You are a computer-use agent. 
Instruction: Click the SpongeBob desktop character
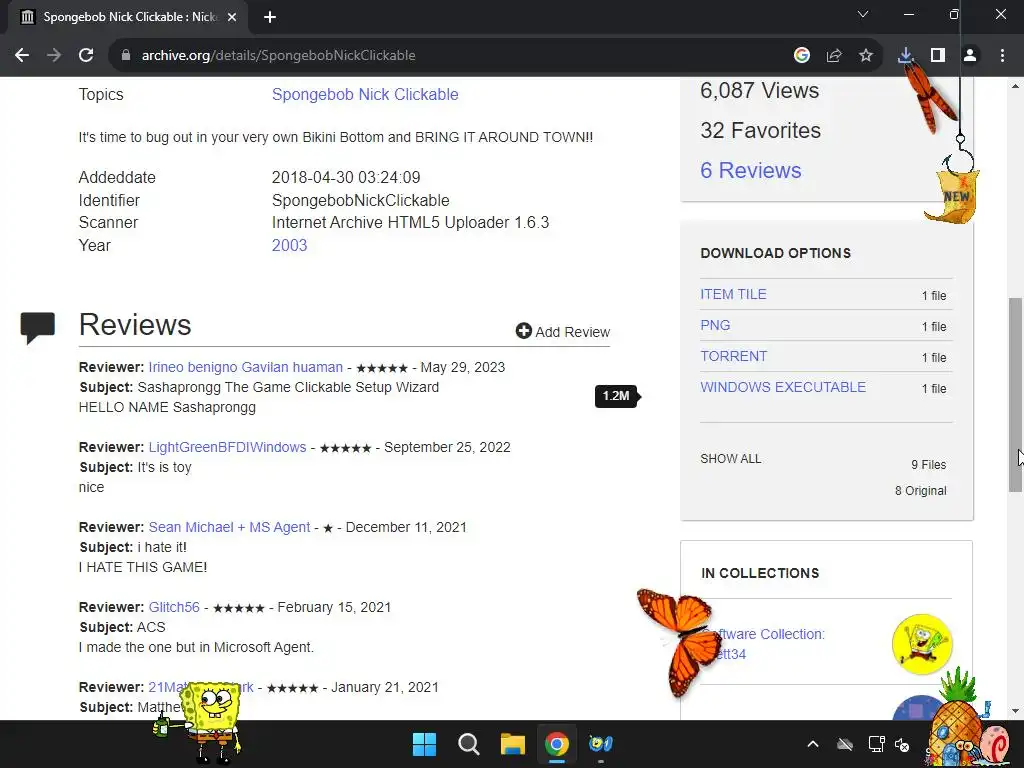point(208,722)
